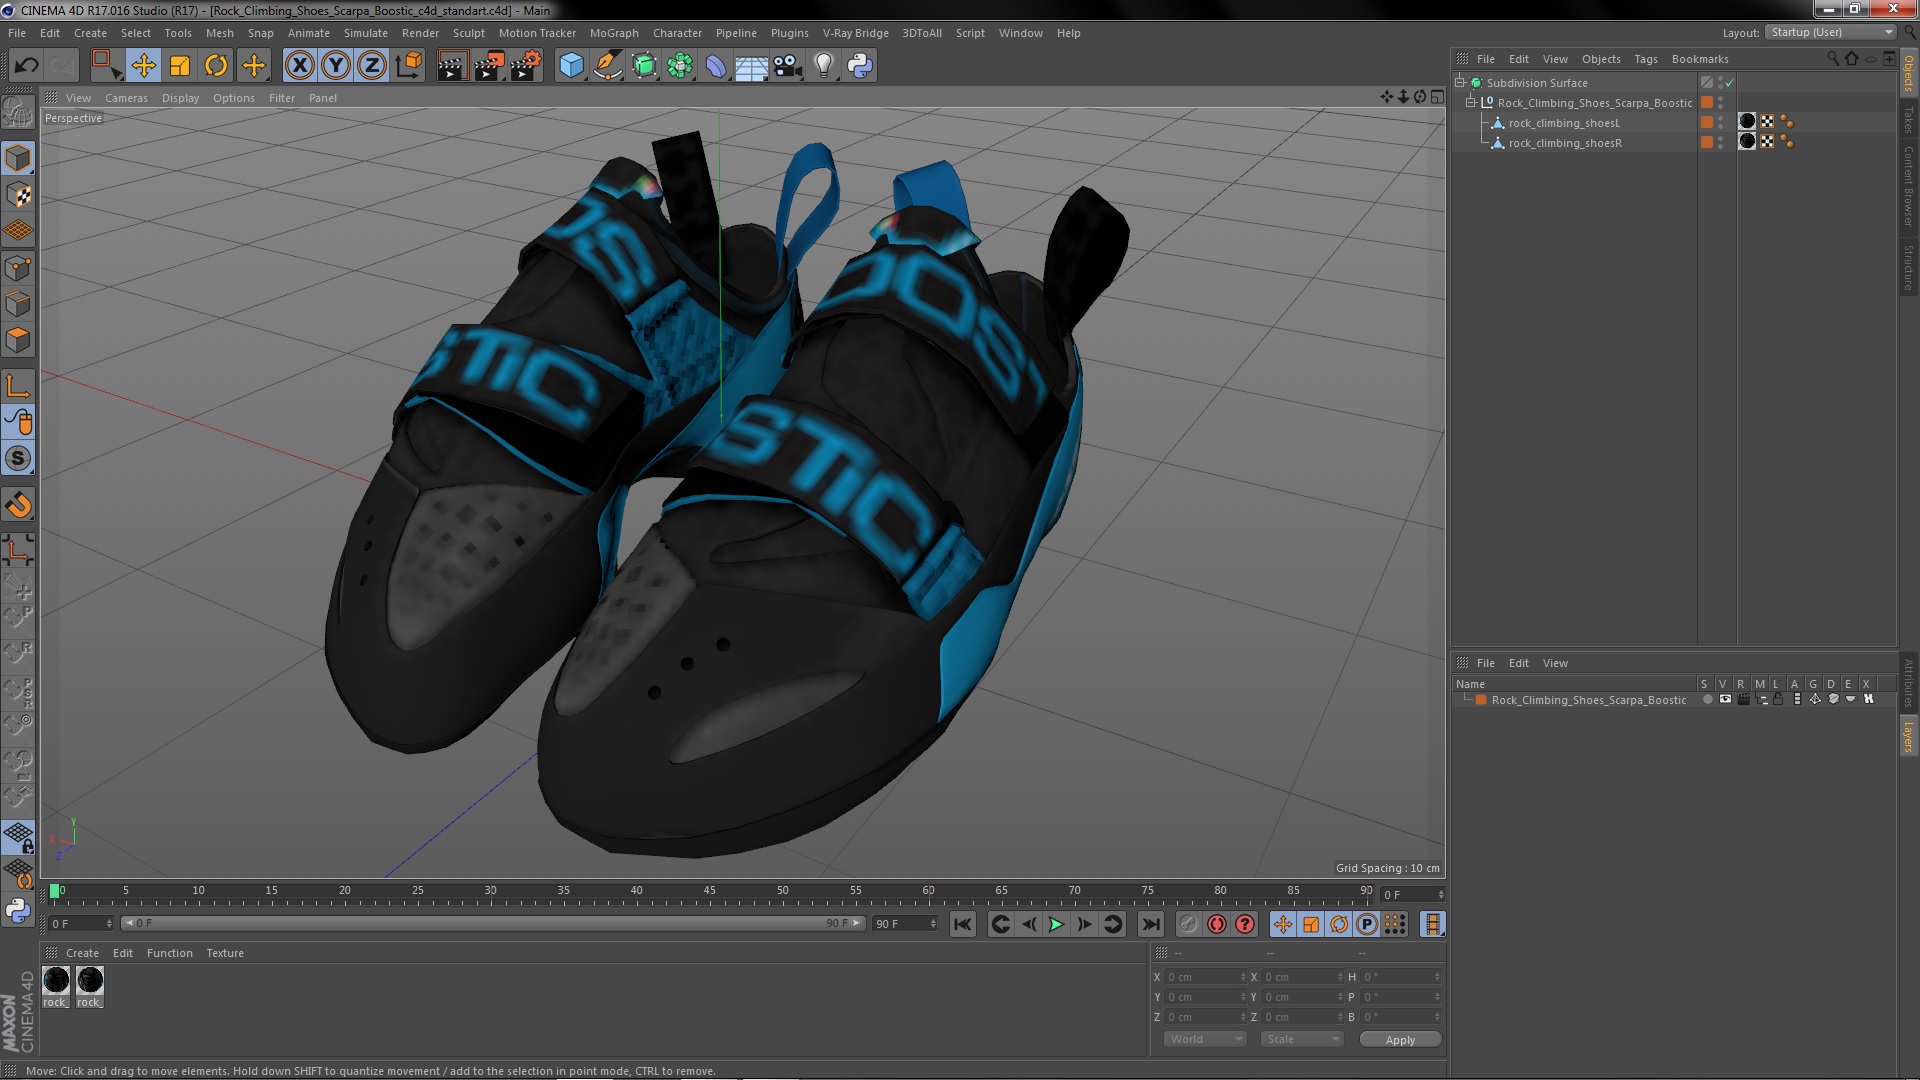Activate the Move tool
The height and width of the screenshot is (1080, 1920).
(x=143, y=66)
